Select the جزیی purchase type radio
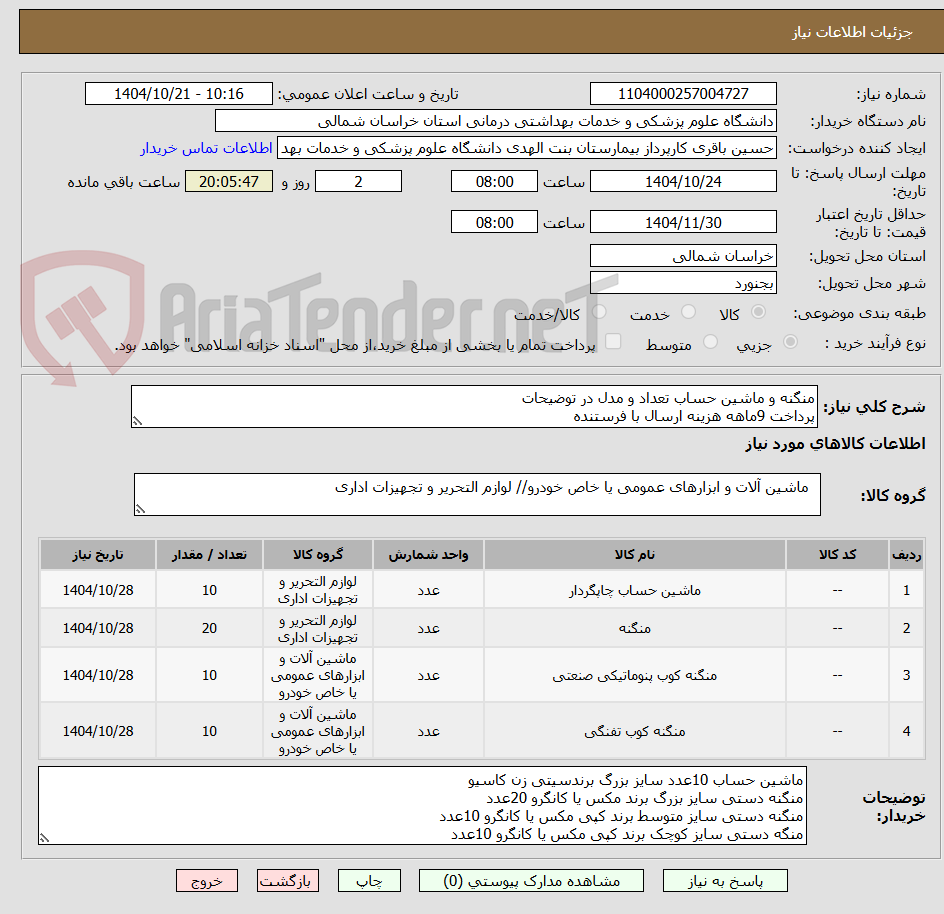This screenshot has height=914, width=944. tap(790, 342)
